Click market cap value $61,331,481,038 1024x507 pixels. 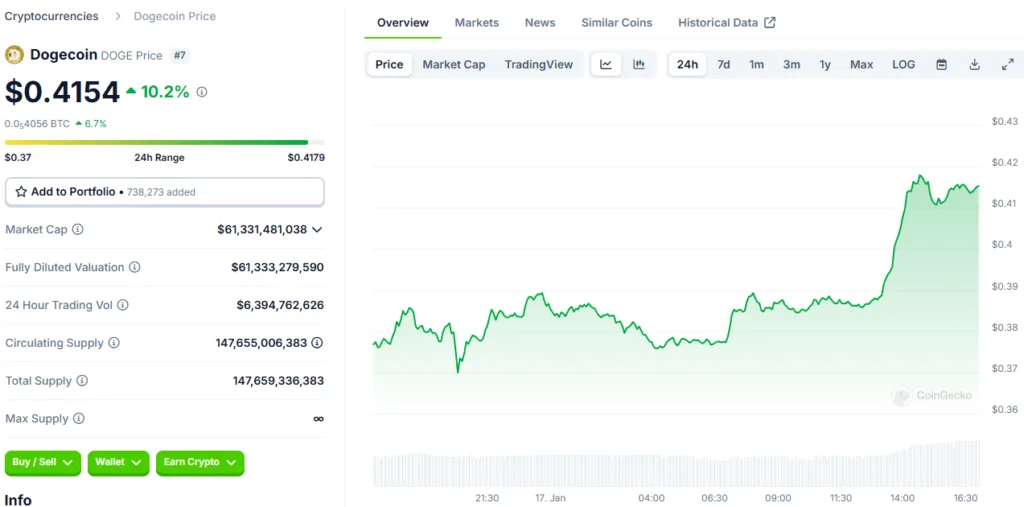pos(262,229)
